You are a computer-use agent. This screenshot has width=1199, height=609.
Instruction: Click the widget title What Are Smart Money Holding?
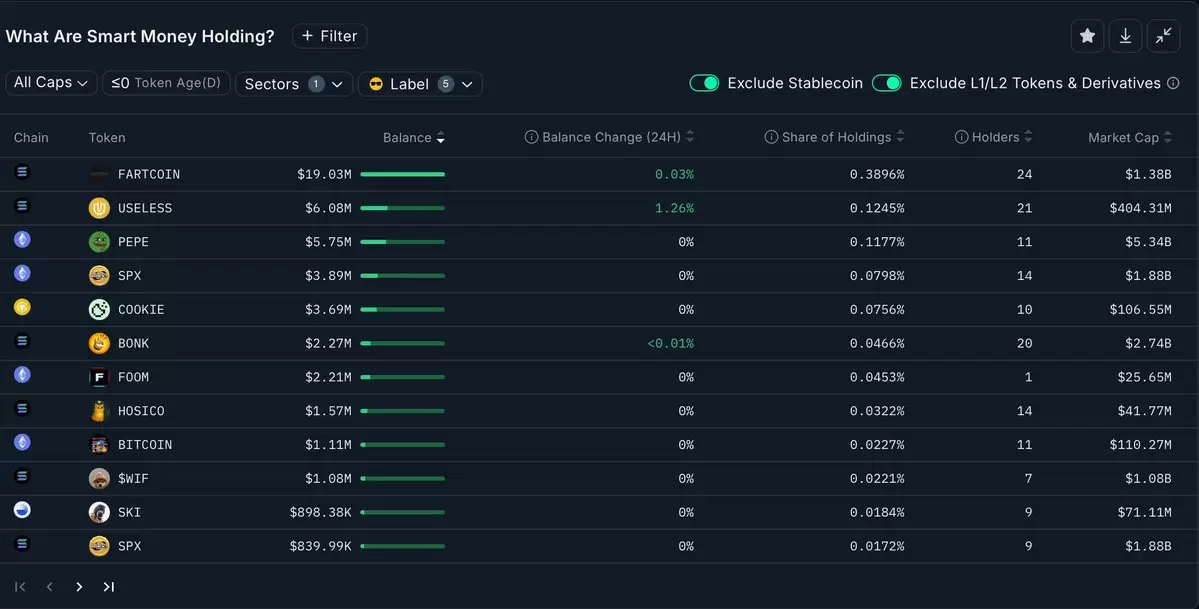140,36
